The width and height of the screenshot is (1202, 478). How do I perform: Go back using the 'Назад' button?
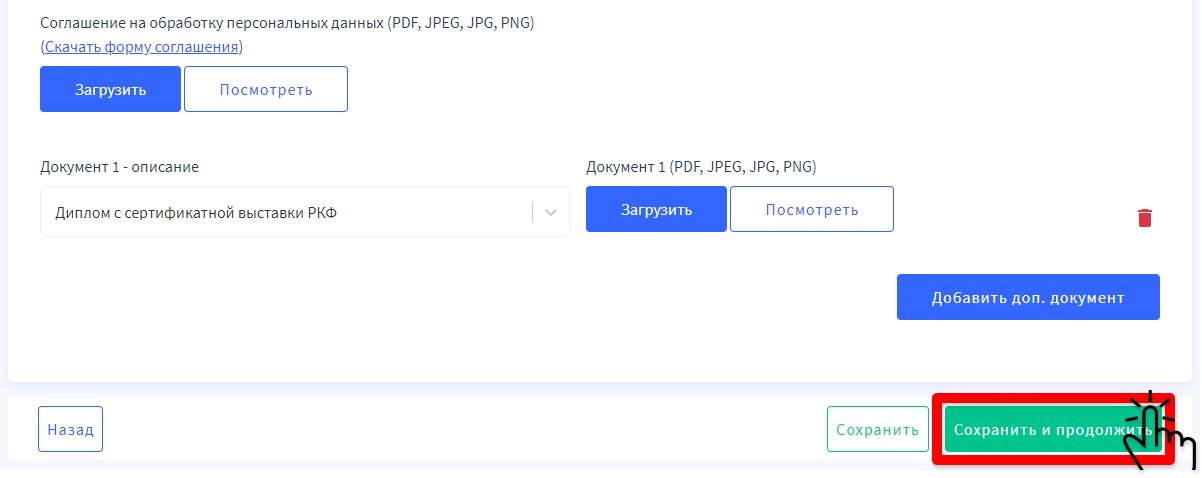[x=70, y=429]
